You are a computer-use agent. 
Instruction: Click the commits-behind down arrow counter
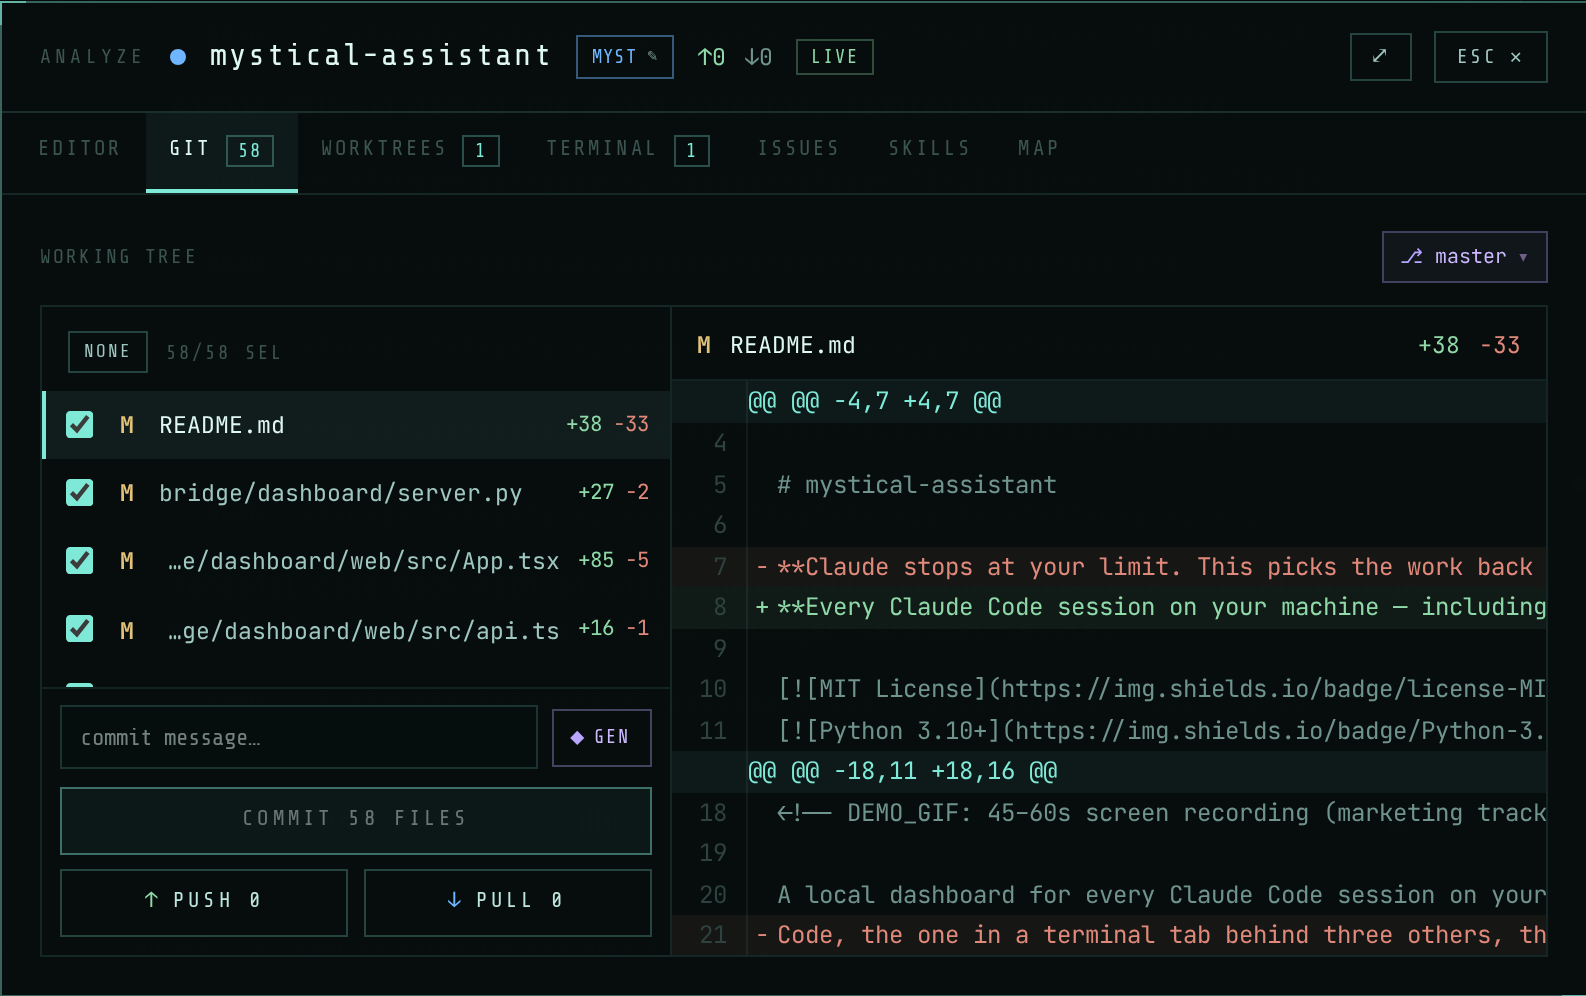pyautogui.click(x=758, y=57)
